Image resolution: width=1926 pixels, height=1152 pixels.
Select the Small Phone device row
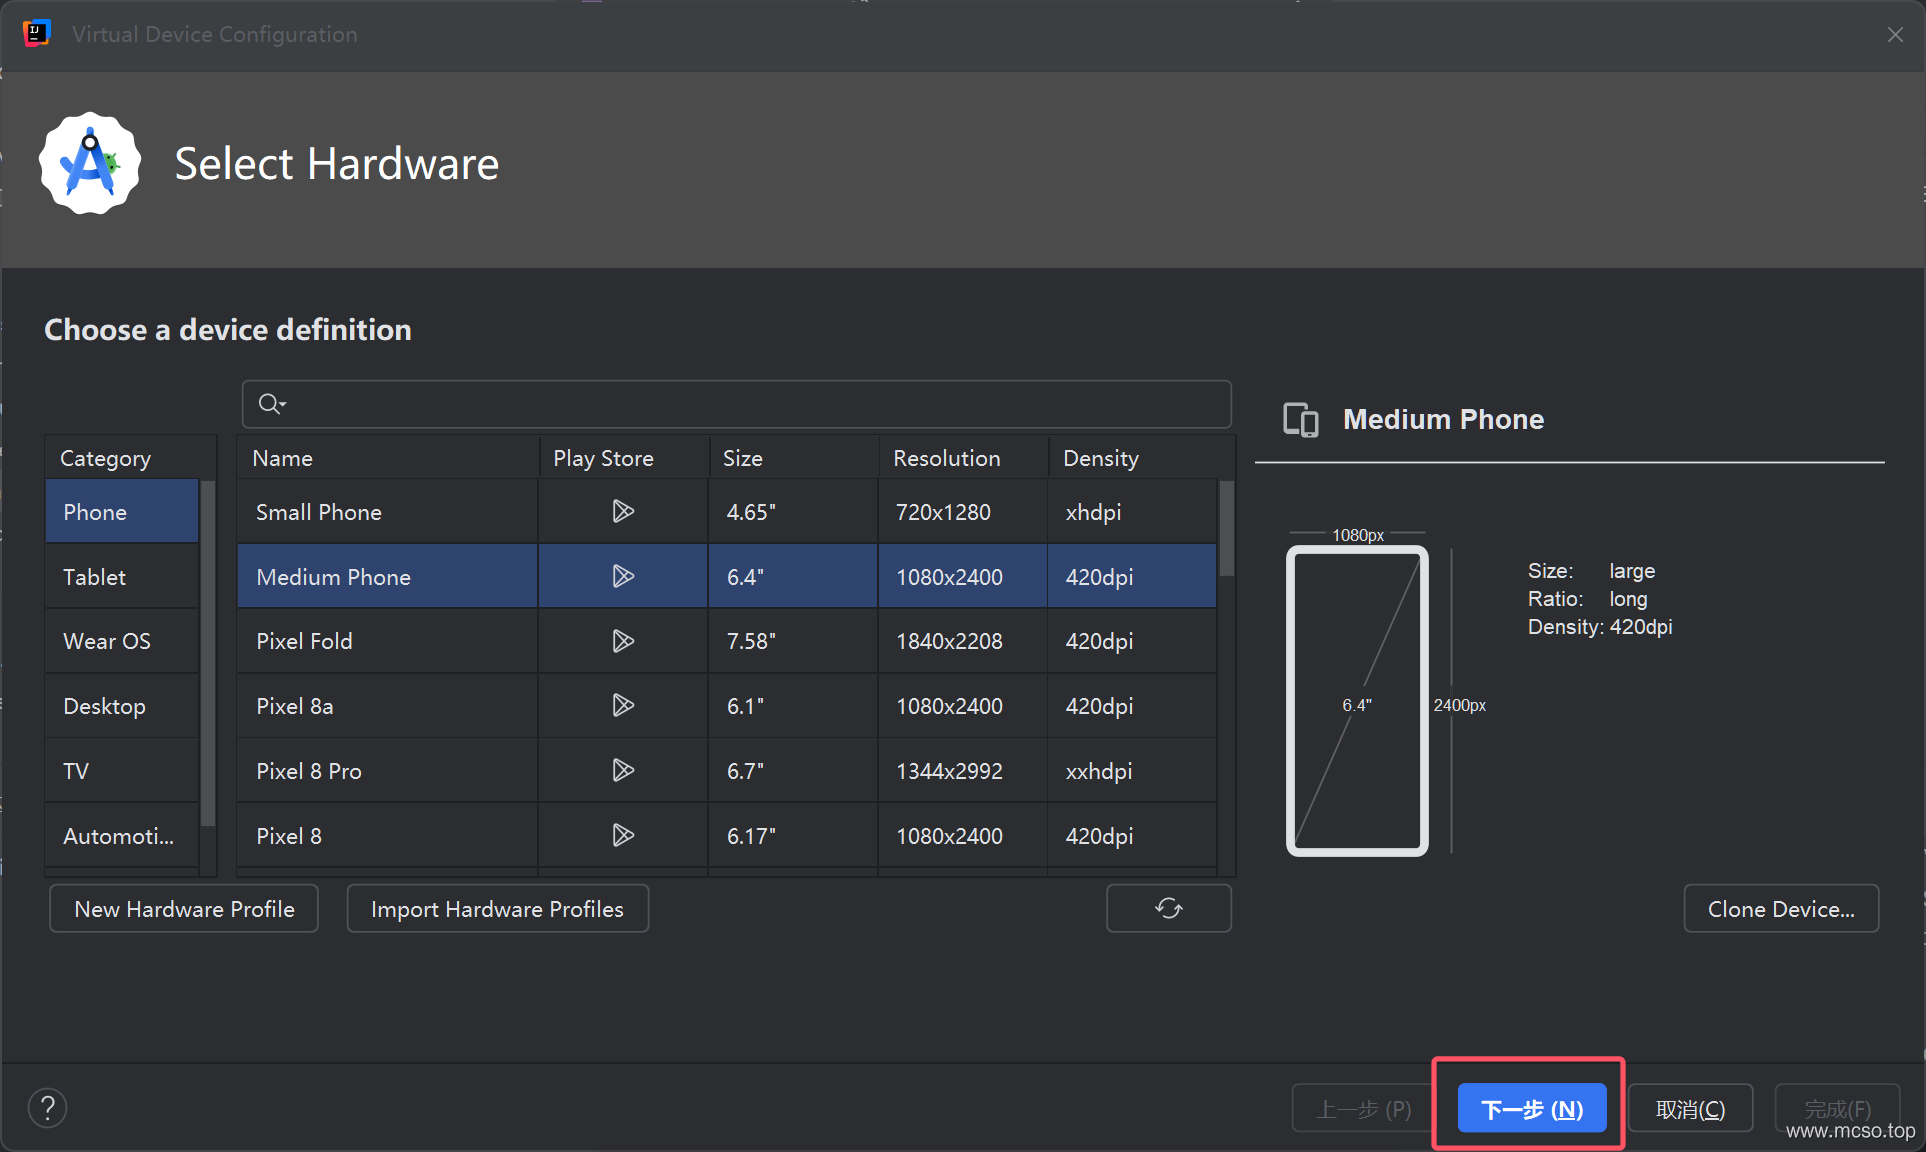pyautogui.click(x=727, y=511)
